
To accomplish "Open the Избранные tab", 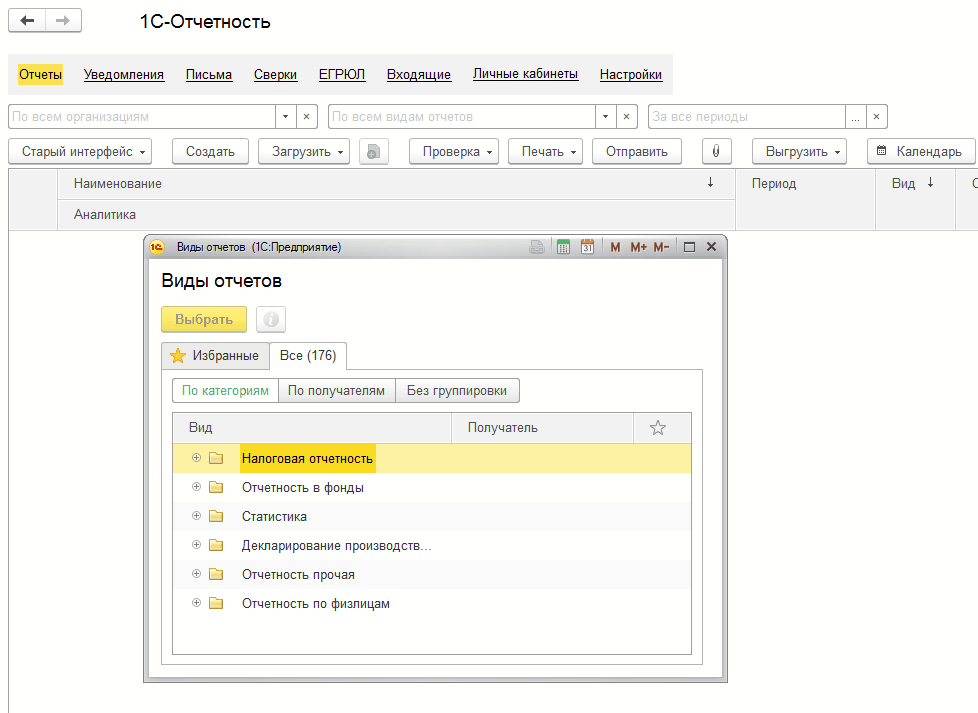I will pos(215,356).
